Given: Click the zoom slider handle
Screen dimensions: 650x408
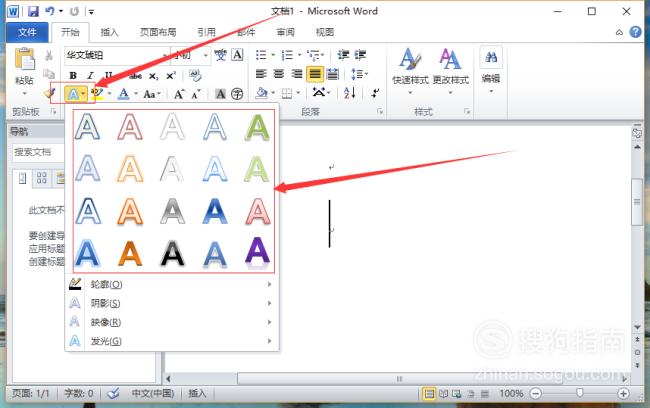Looking at the screenshot, I should 580,393.
